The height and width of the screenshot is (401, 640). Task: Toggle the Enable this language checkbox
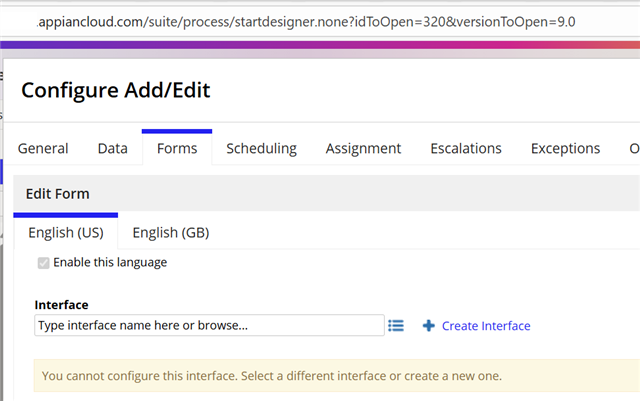click(43, 263)
